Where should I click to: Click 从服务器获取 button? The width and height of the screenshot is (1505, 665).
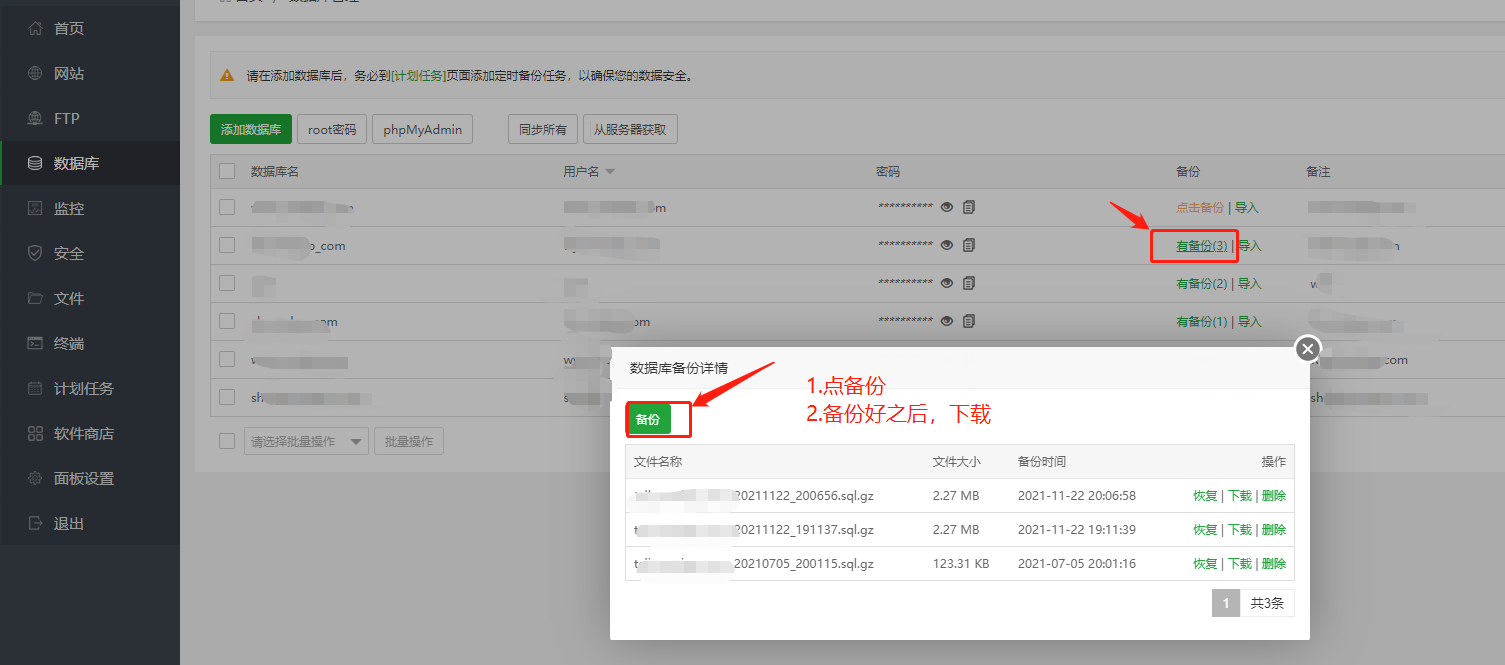[630, 129]
